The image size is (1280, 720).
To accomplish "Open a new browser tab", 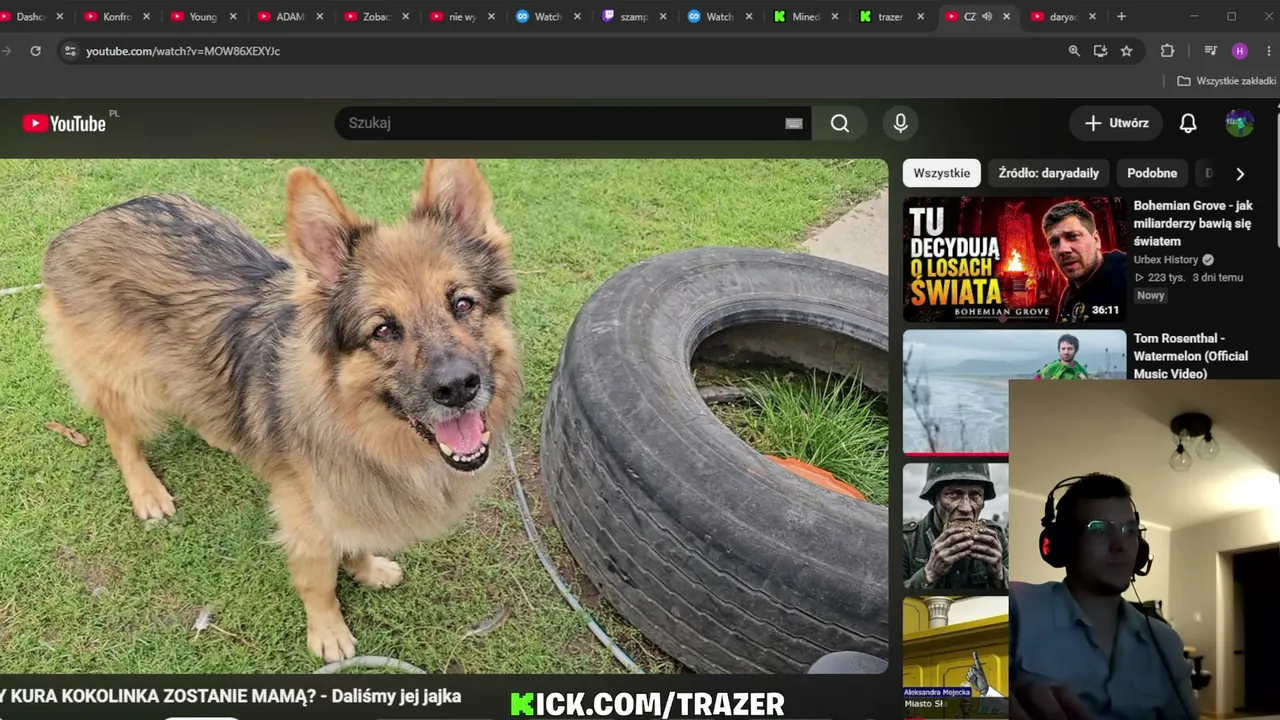I will (1121, 16).
